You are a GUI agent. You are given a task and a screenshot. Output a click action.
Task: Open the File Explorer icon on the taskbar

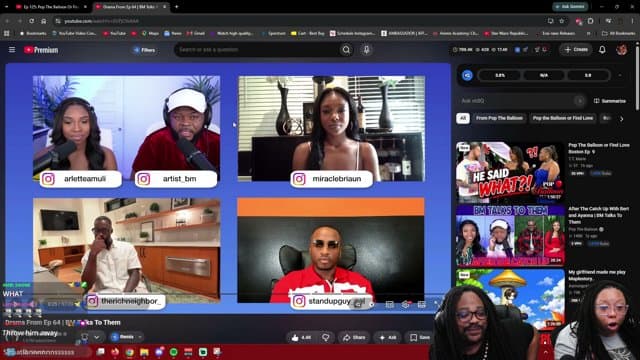click(144, 352)
